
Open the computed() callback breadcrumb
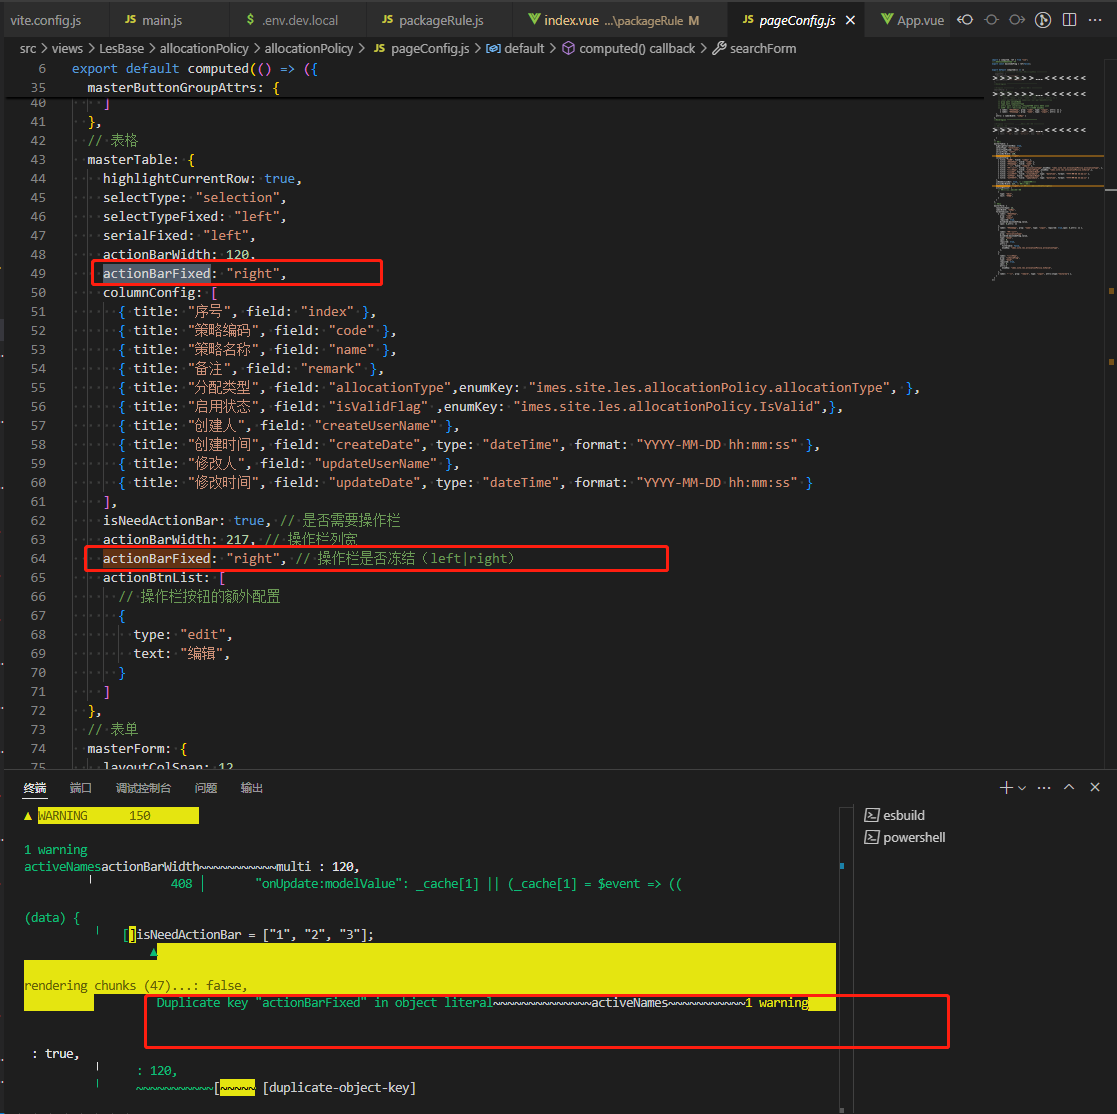click(x=629, y=48)
